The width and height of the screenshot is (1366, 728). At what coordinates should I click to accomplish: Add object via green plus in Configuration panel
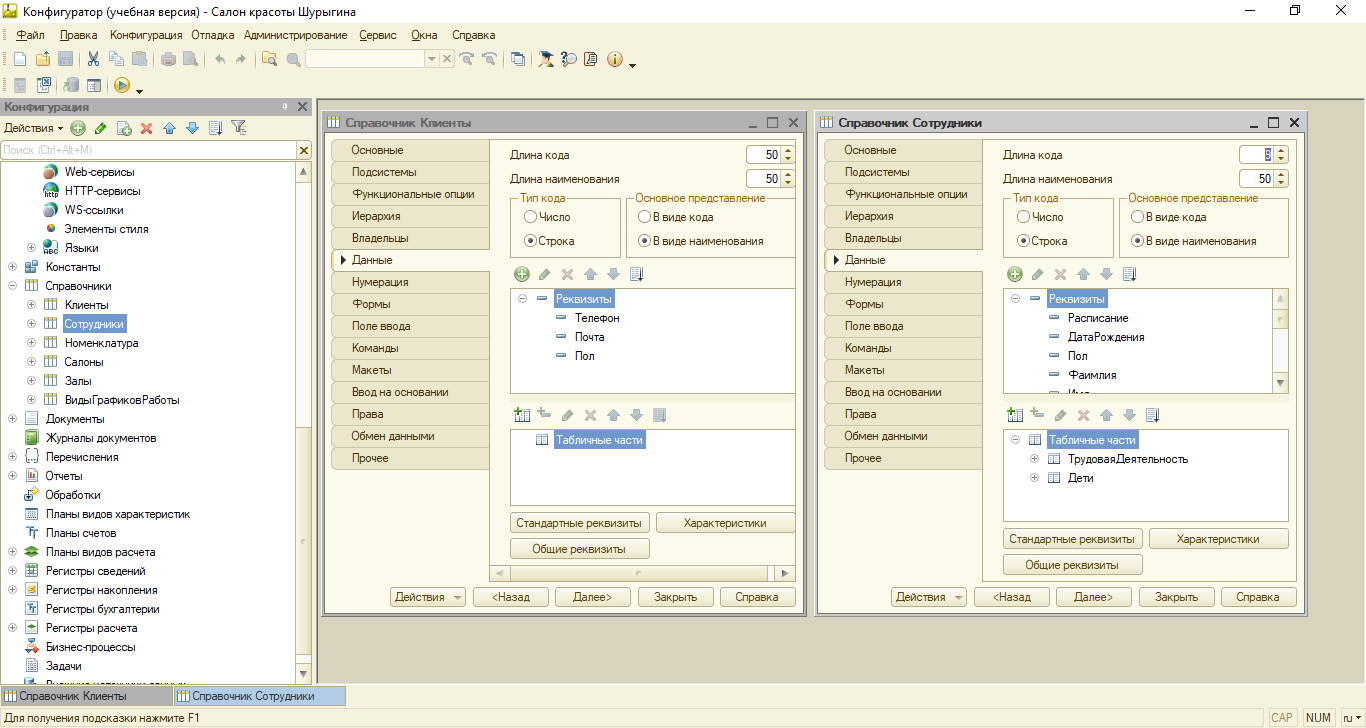click(78, 128)
